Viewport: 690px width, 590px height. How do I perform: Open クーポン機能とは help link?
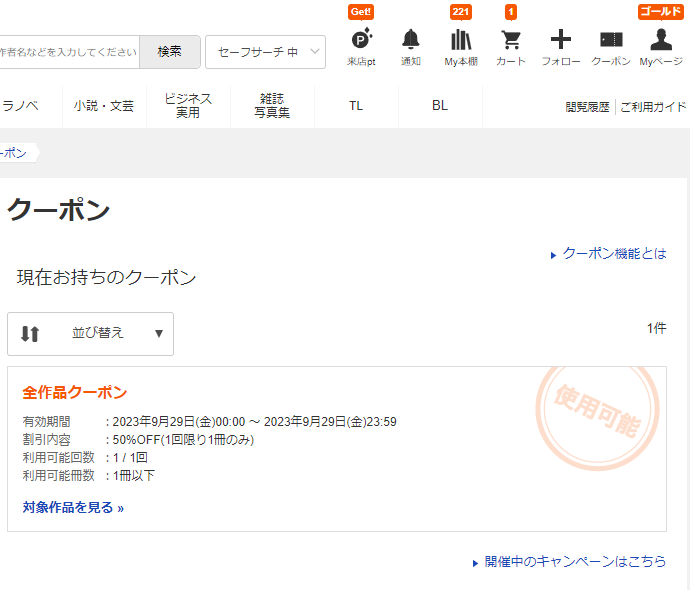(614, 254)
